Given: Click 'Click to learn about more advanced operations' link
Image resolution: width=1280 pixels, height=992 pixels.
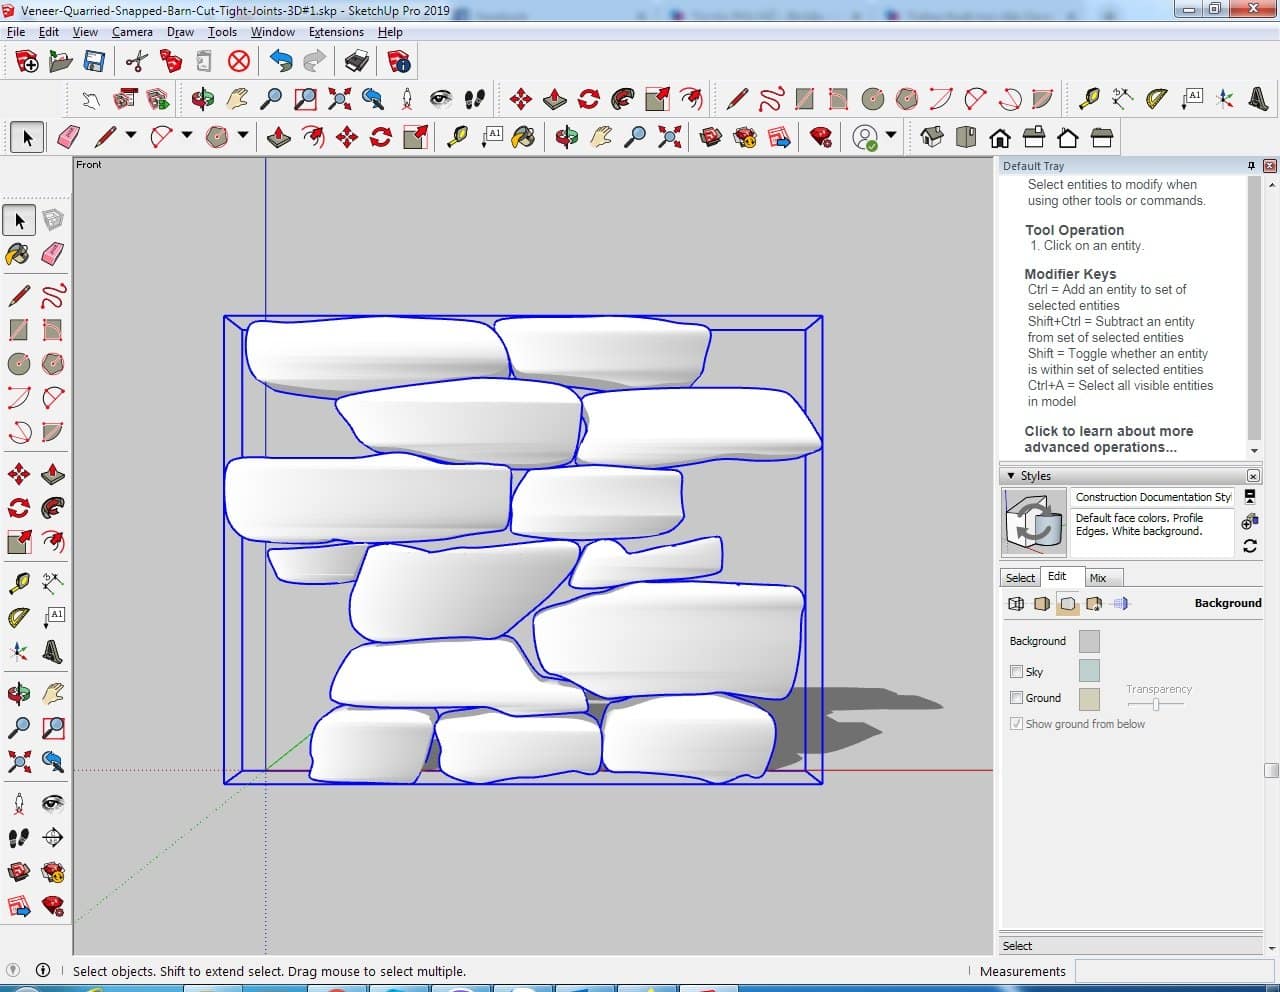Looking at the screenshot, I should pyautogui.click(x=1108, y=439).
